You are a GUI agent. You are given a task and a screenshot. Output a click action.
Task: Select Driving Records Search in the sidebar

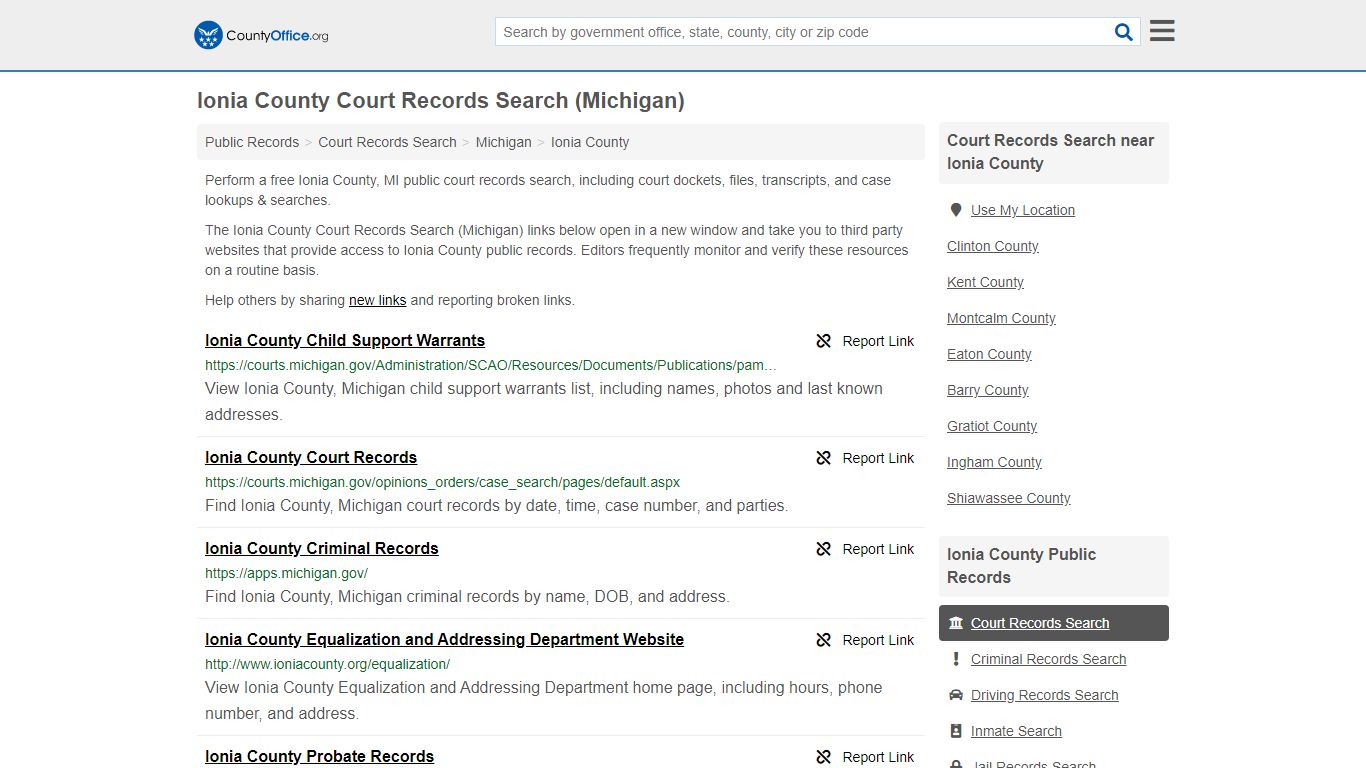tap(1044, 695)
